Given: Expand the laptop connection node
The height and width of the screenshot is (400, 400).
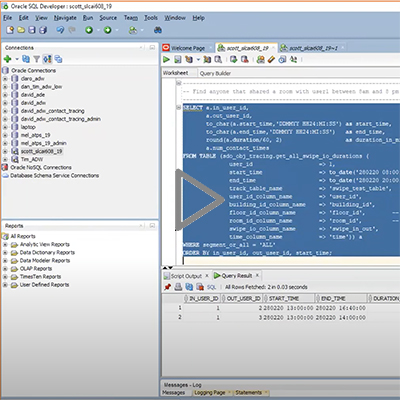Looking at the screenshot, I should [x=5, y=127].
